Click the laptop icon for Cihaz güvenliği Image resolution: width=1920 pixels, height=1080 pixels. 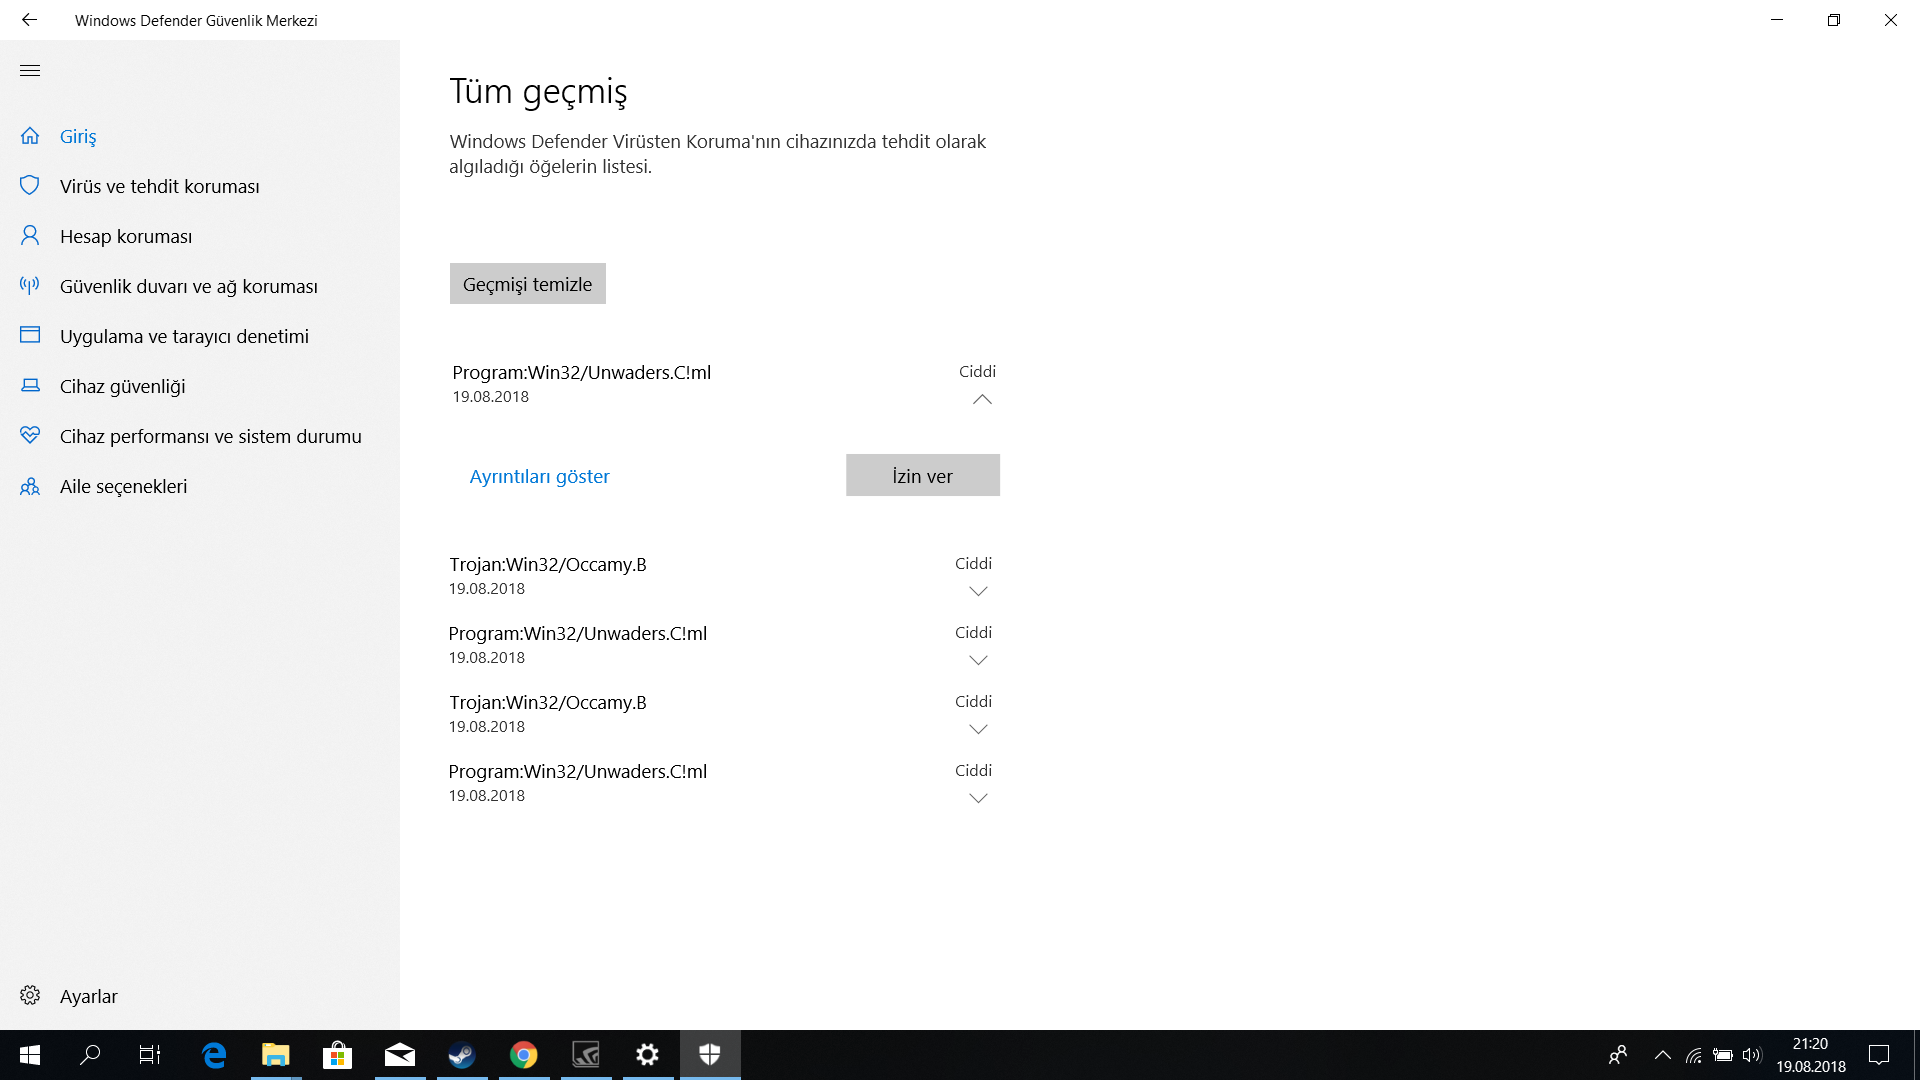pos(30,386)
